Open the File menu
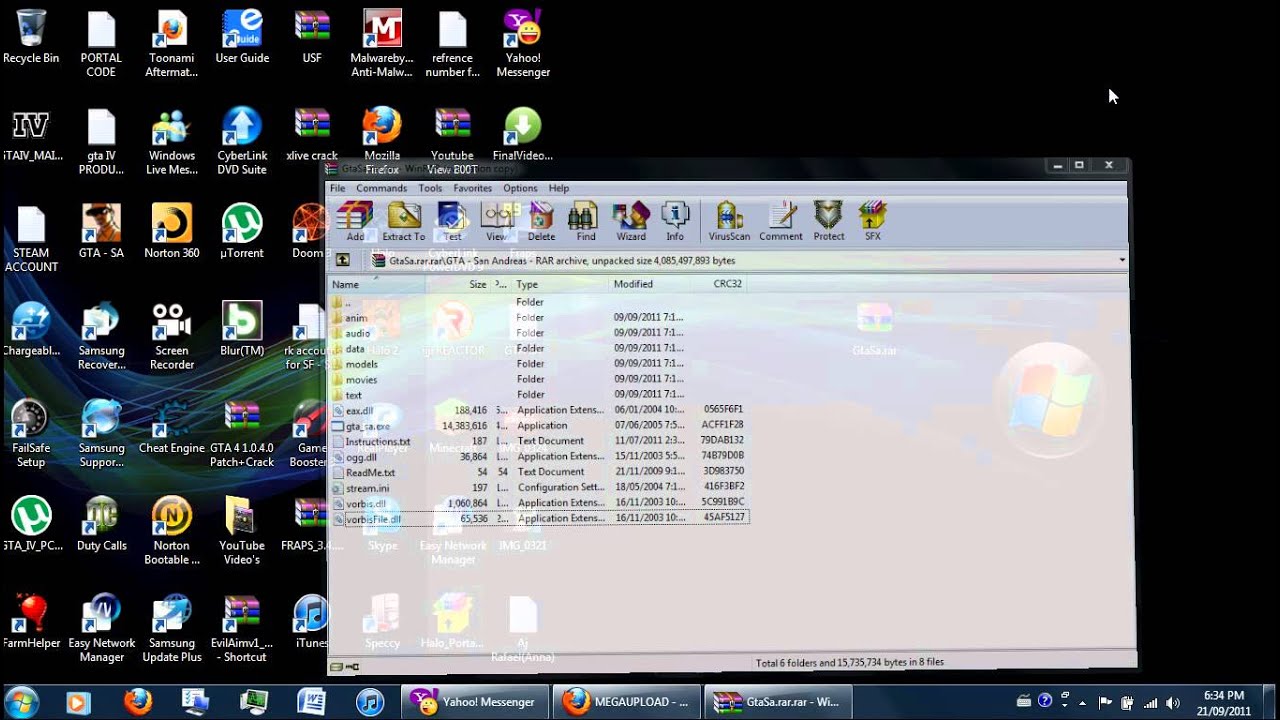 (x=338, y=188)
